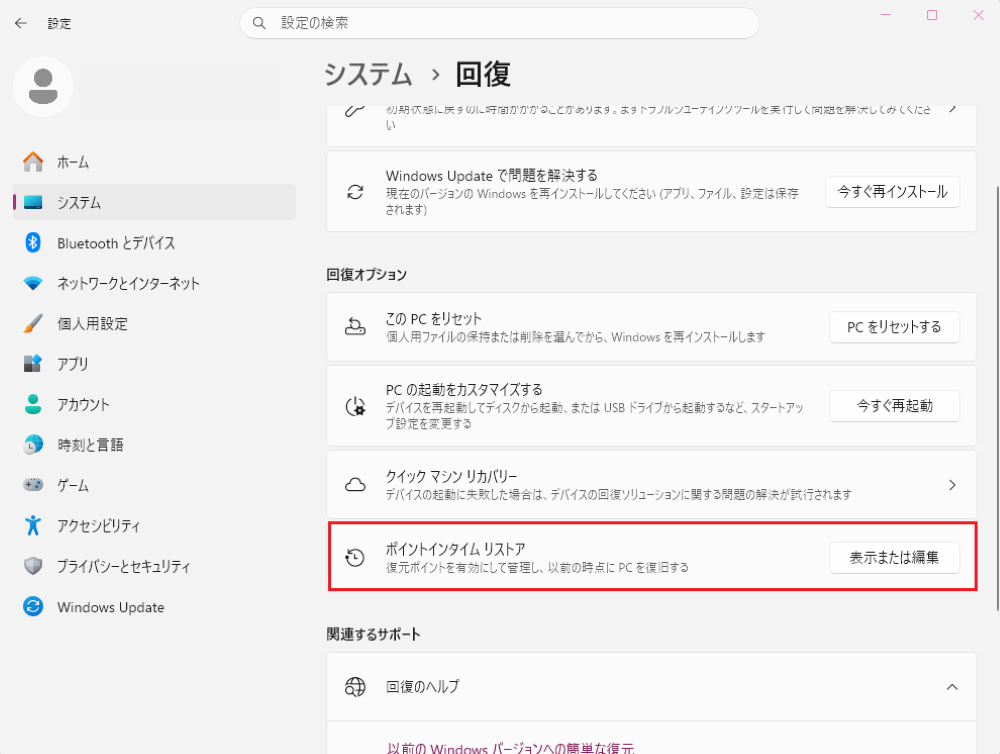Click the 設定の検索 search field
Screen dimensions: 1000x754
(x=499, y=23)
